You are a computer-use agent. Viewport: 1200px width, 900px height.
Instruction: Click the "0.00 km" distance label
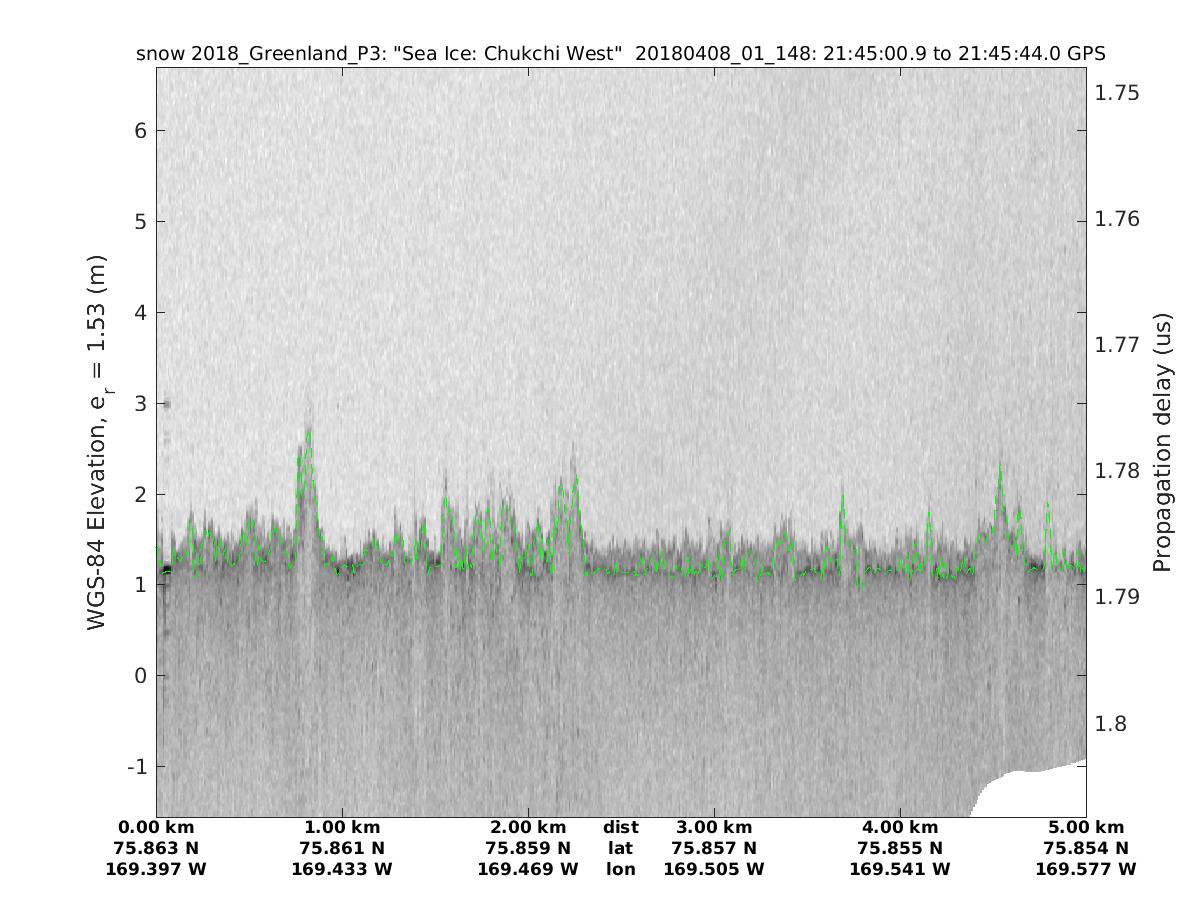(x=156, y=827)
